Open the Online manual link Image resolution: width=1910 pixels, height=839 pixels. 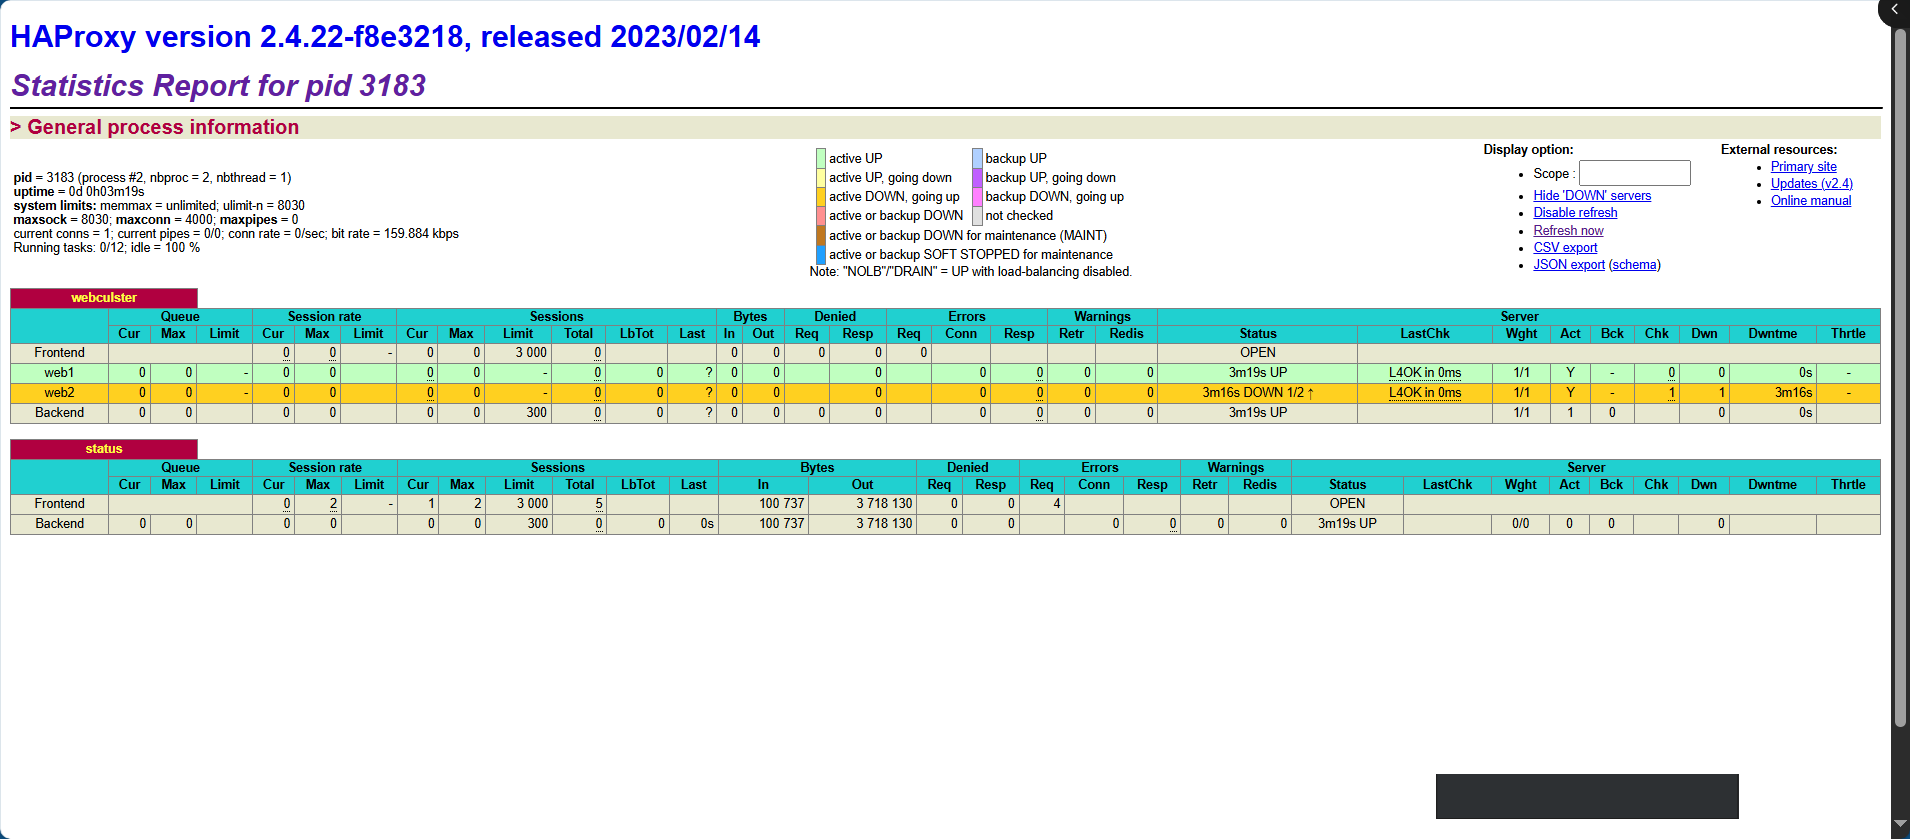click(x=1810, y=201)
